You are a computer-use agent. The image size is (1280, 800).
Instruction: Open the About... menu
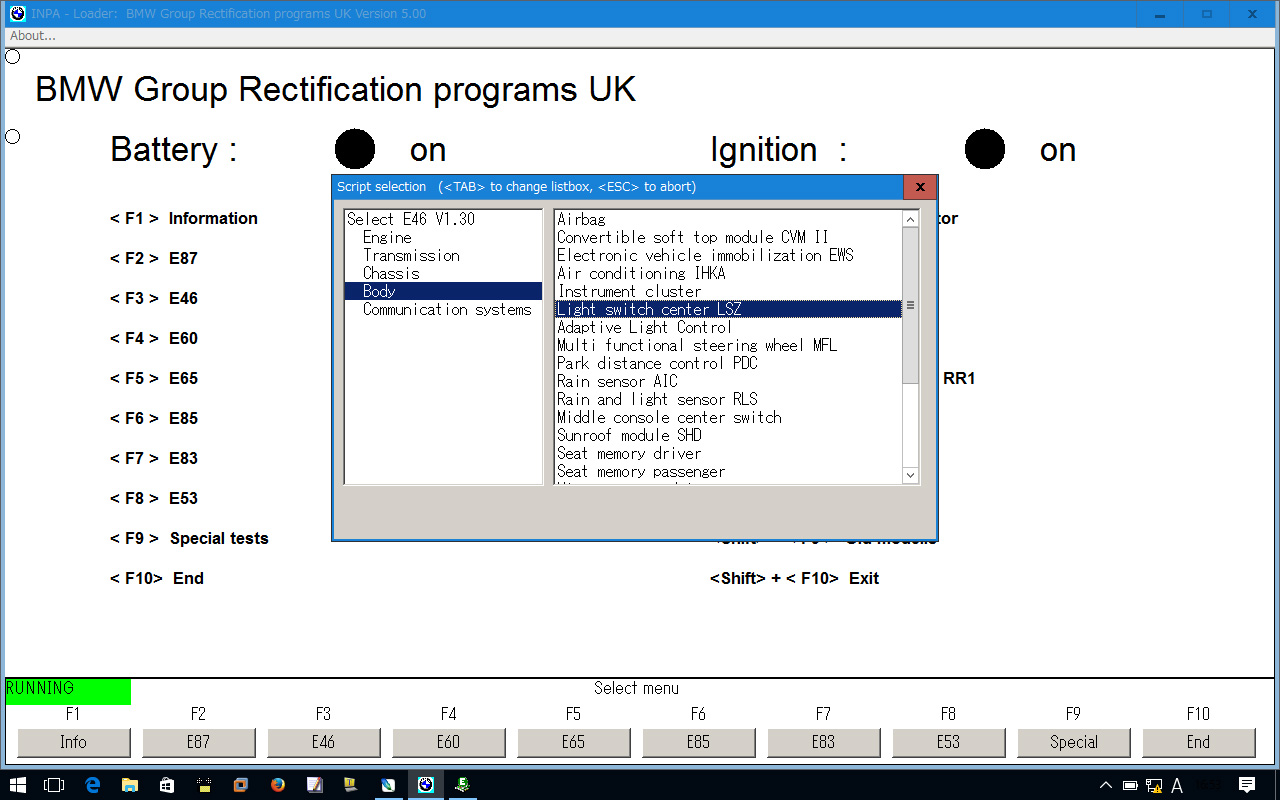32,35
